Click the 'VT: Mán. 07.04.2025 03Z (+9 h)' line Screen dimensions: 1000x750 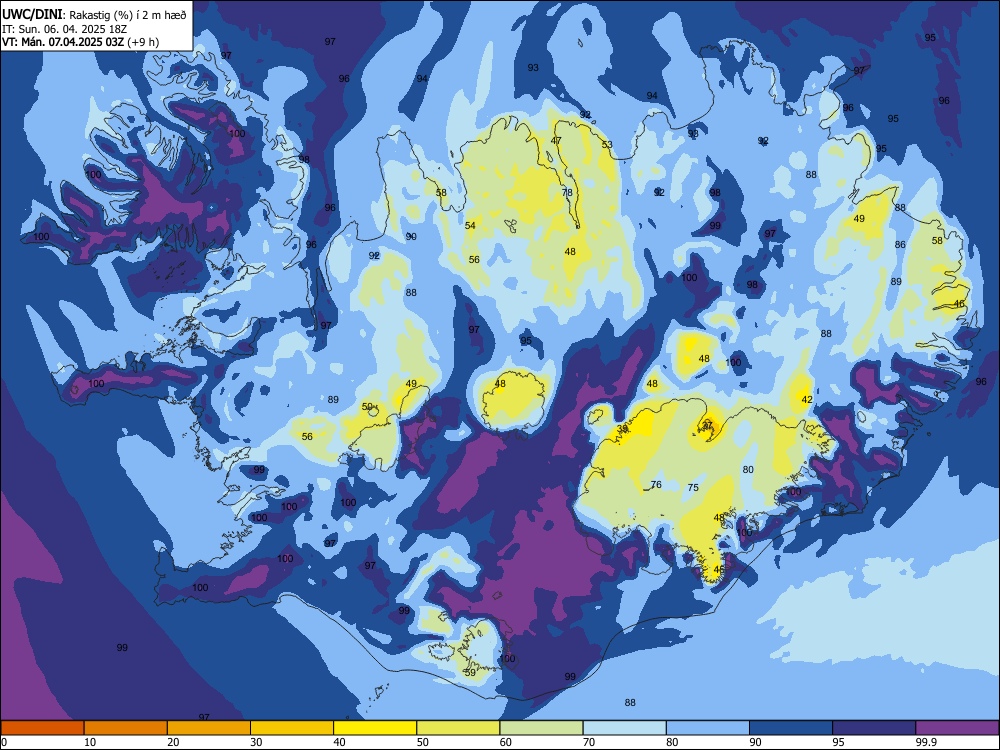click(x=80, y=42)
